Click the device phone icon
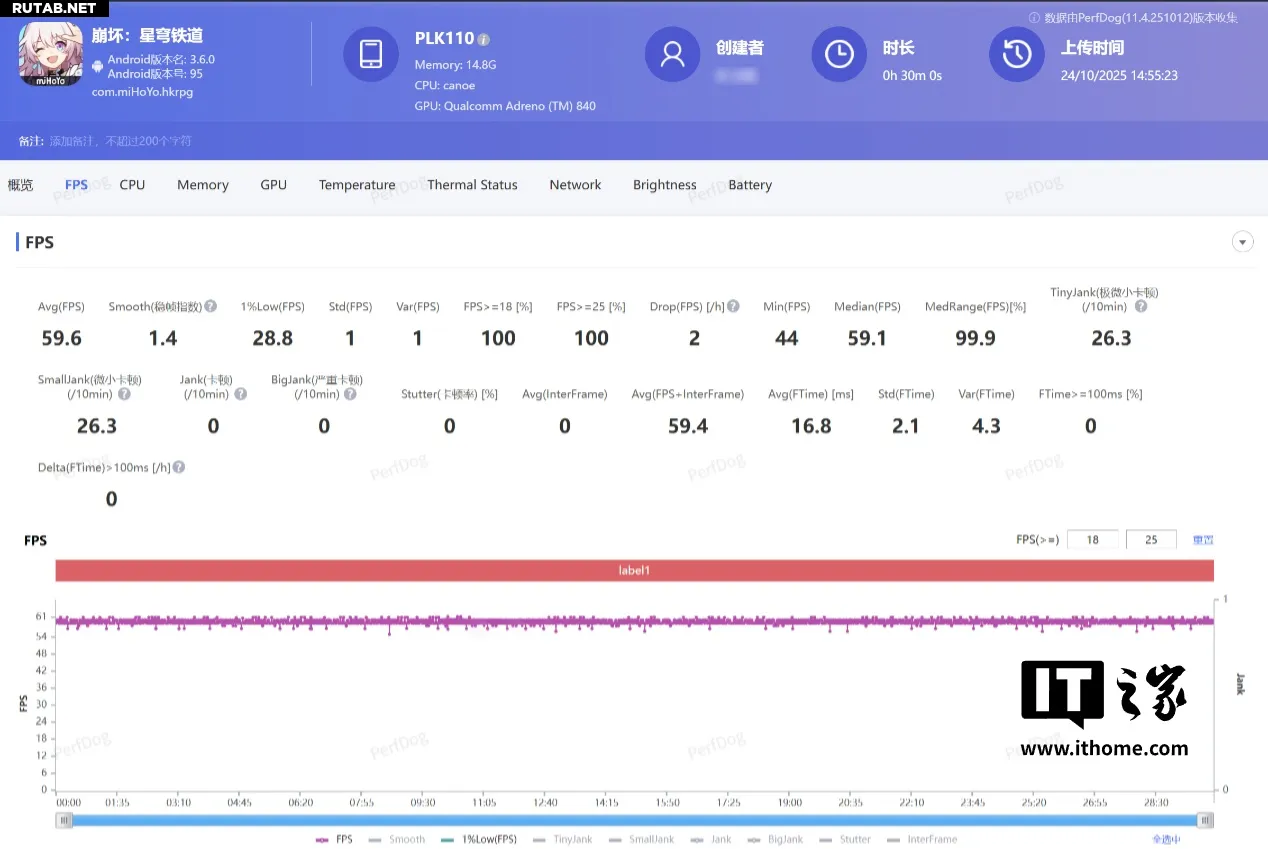This screenshot has width=1268, height=849. coord(370,54)
